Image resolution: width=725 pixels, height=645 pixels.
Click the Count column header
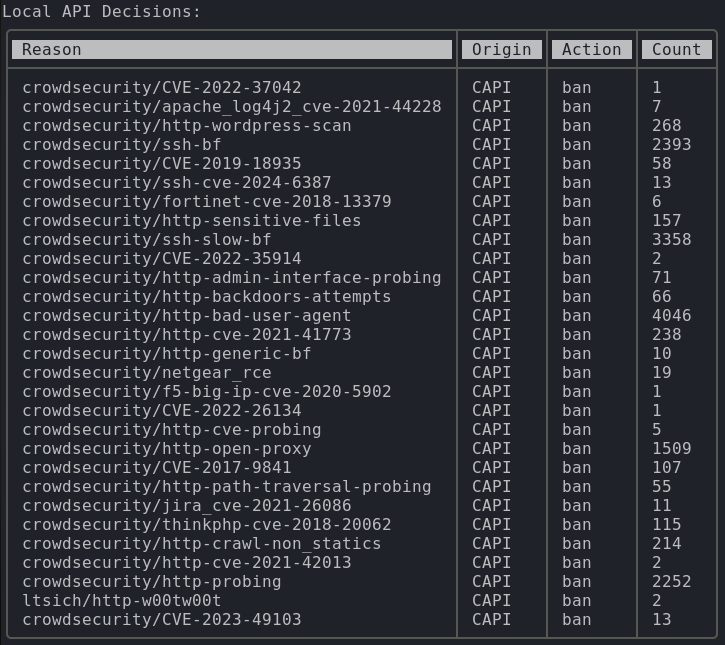pyautogui.click(x=677, y=49)
